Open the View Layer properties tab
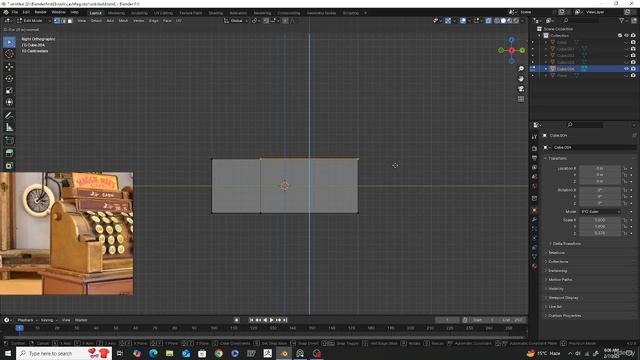The width and height of the screenshot is (640, 360). (534, 167)
